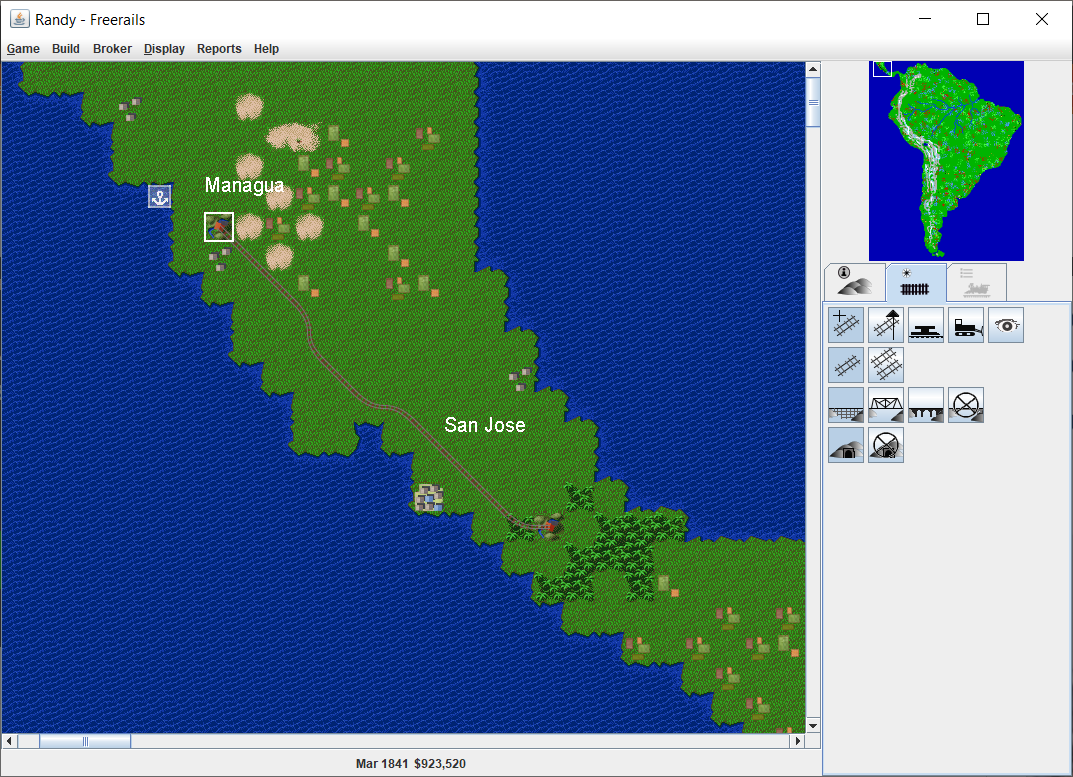Select the no-bridges option

pyautogui.click(x=966, y=405)
